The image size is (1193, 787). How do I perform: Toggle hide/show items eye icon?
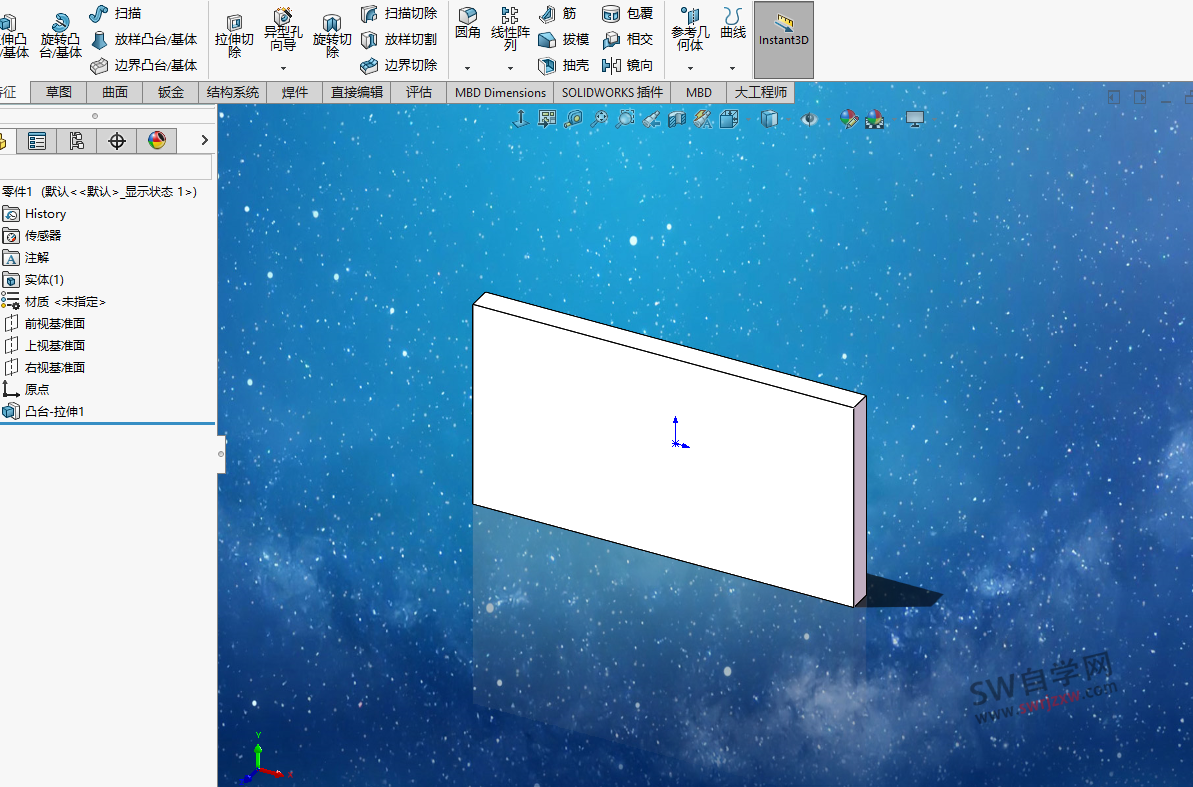click(810, 118)
